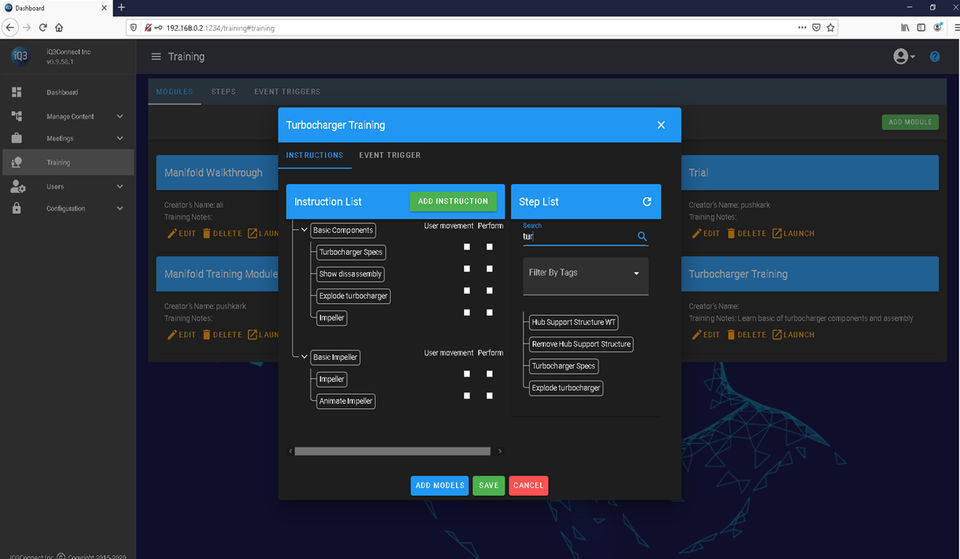Viewport: 960px width, 559px height.
Task: Bookmark this page with star icon
Action: click(830, 28)
